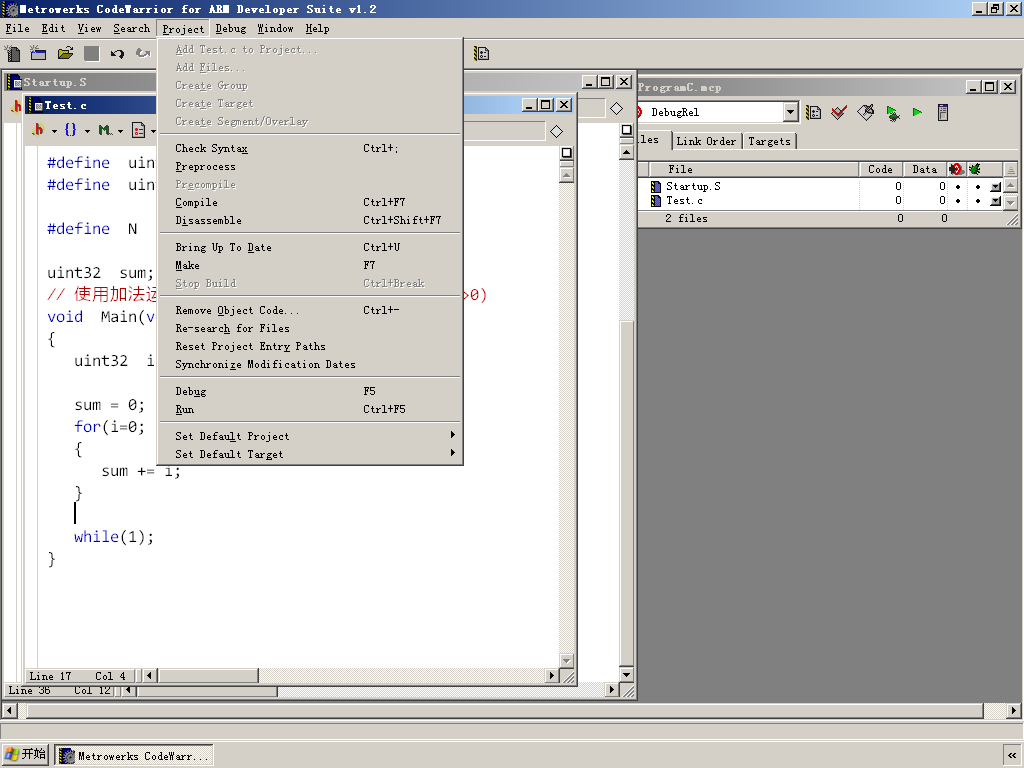Open popup arrow for Startup.S row
This screenshot has height=768, width=1024.
click(x=995, y=187)
